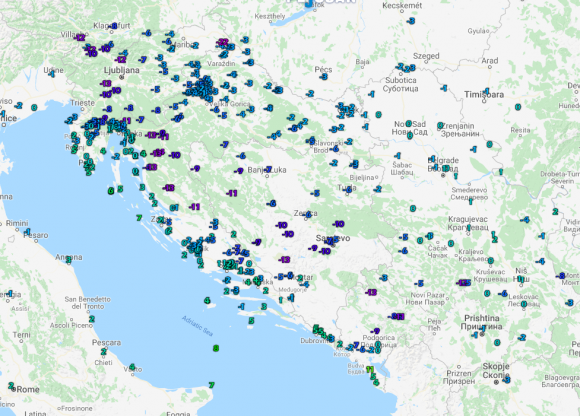580x416 pixels.
Task: Select the Banja Luka label
Action: (x=267, y=170)
